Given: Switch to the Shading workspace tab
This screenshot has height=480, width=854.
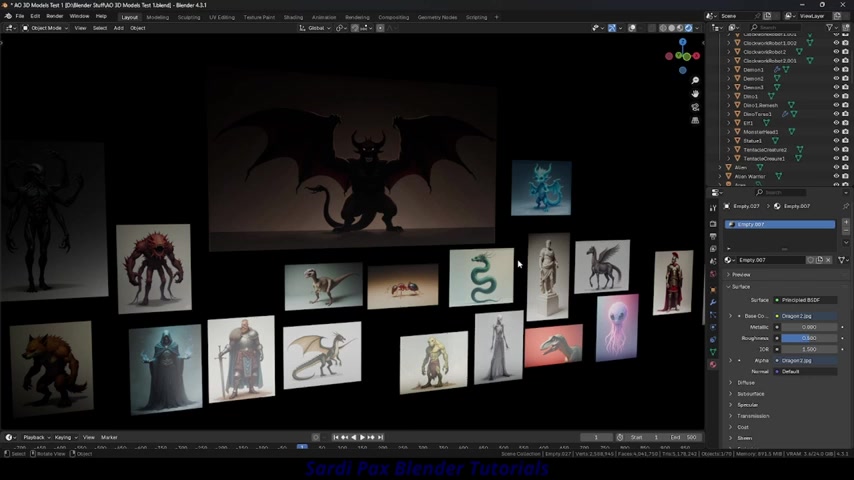Looking at the screenshot, I should (293, 17).
